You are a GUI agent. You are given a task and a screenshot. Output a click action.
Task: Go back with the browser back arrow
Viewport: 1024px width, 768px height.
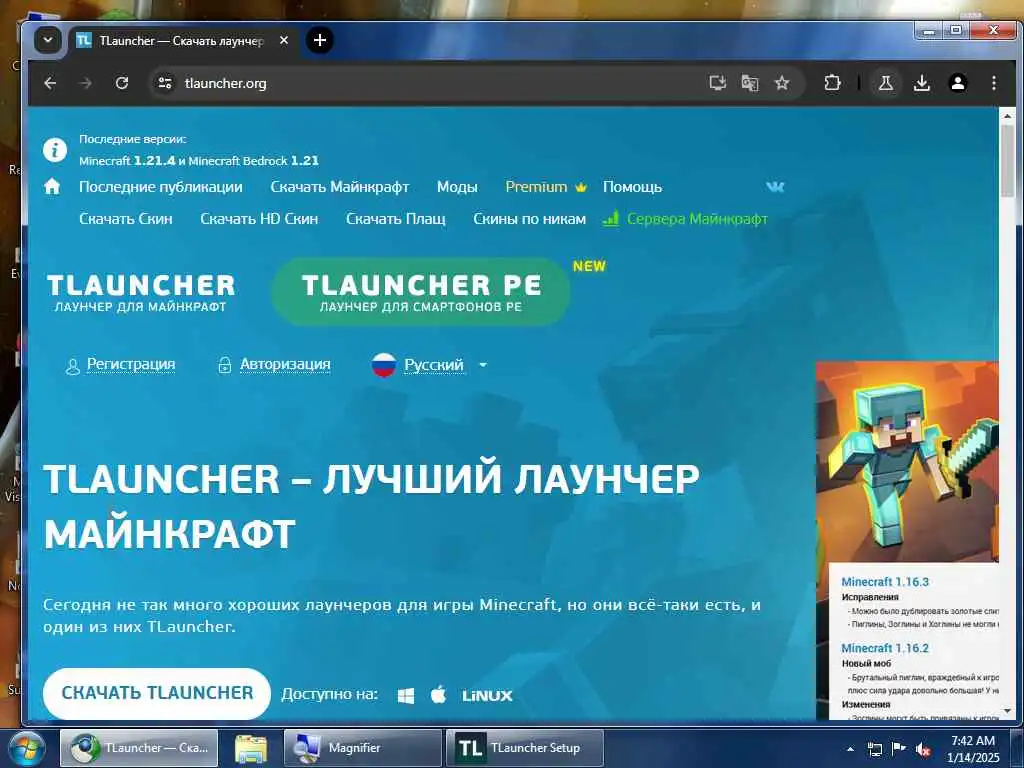click(x=50, y=83)
